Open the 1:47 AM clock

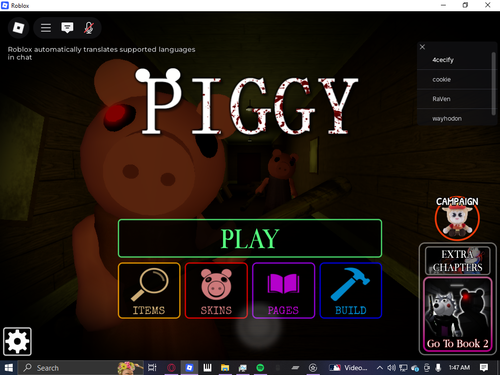click(x=459, y=368)
